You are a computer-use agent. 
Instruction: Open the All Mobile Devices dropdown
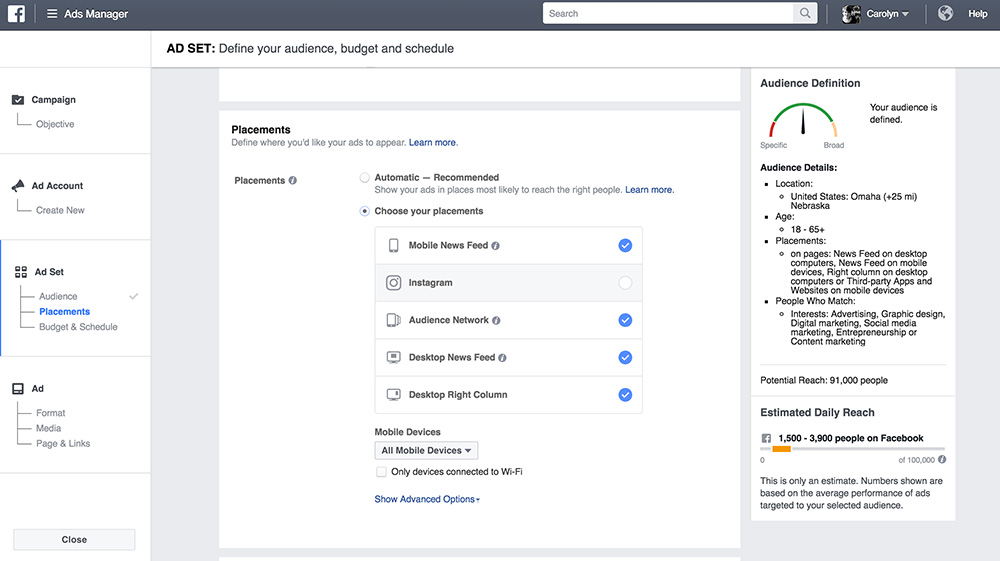coord(426,450)
